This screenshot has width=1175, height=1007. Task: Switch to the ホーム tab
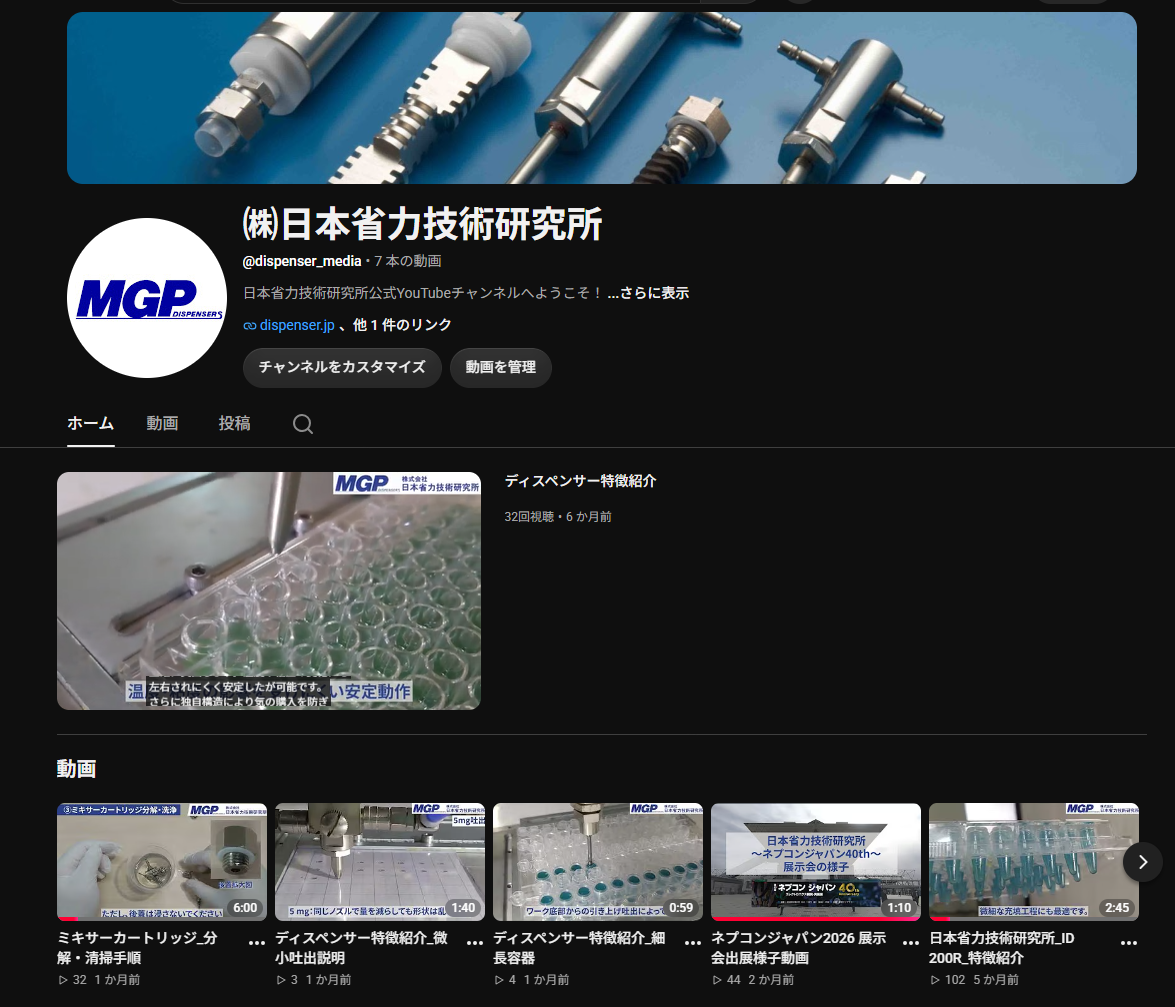click(x=91, y=423)
